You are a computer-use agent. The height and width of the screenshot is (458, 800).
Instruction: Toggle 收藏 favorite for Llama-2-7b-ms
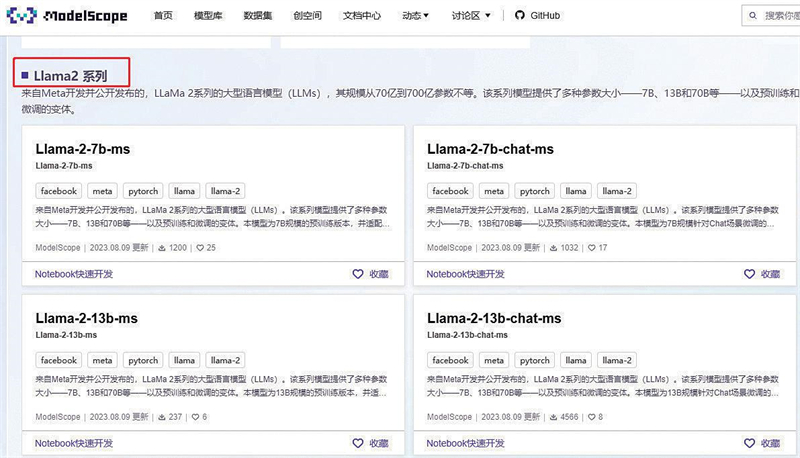pos(369,273)
